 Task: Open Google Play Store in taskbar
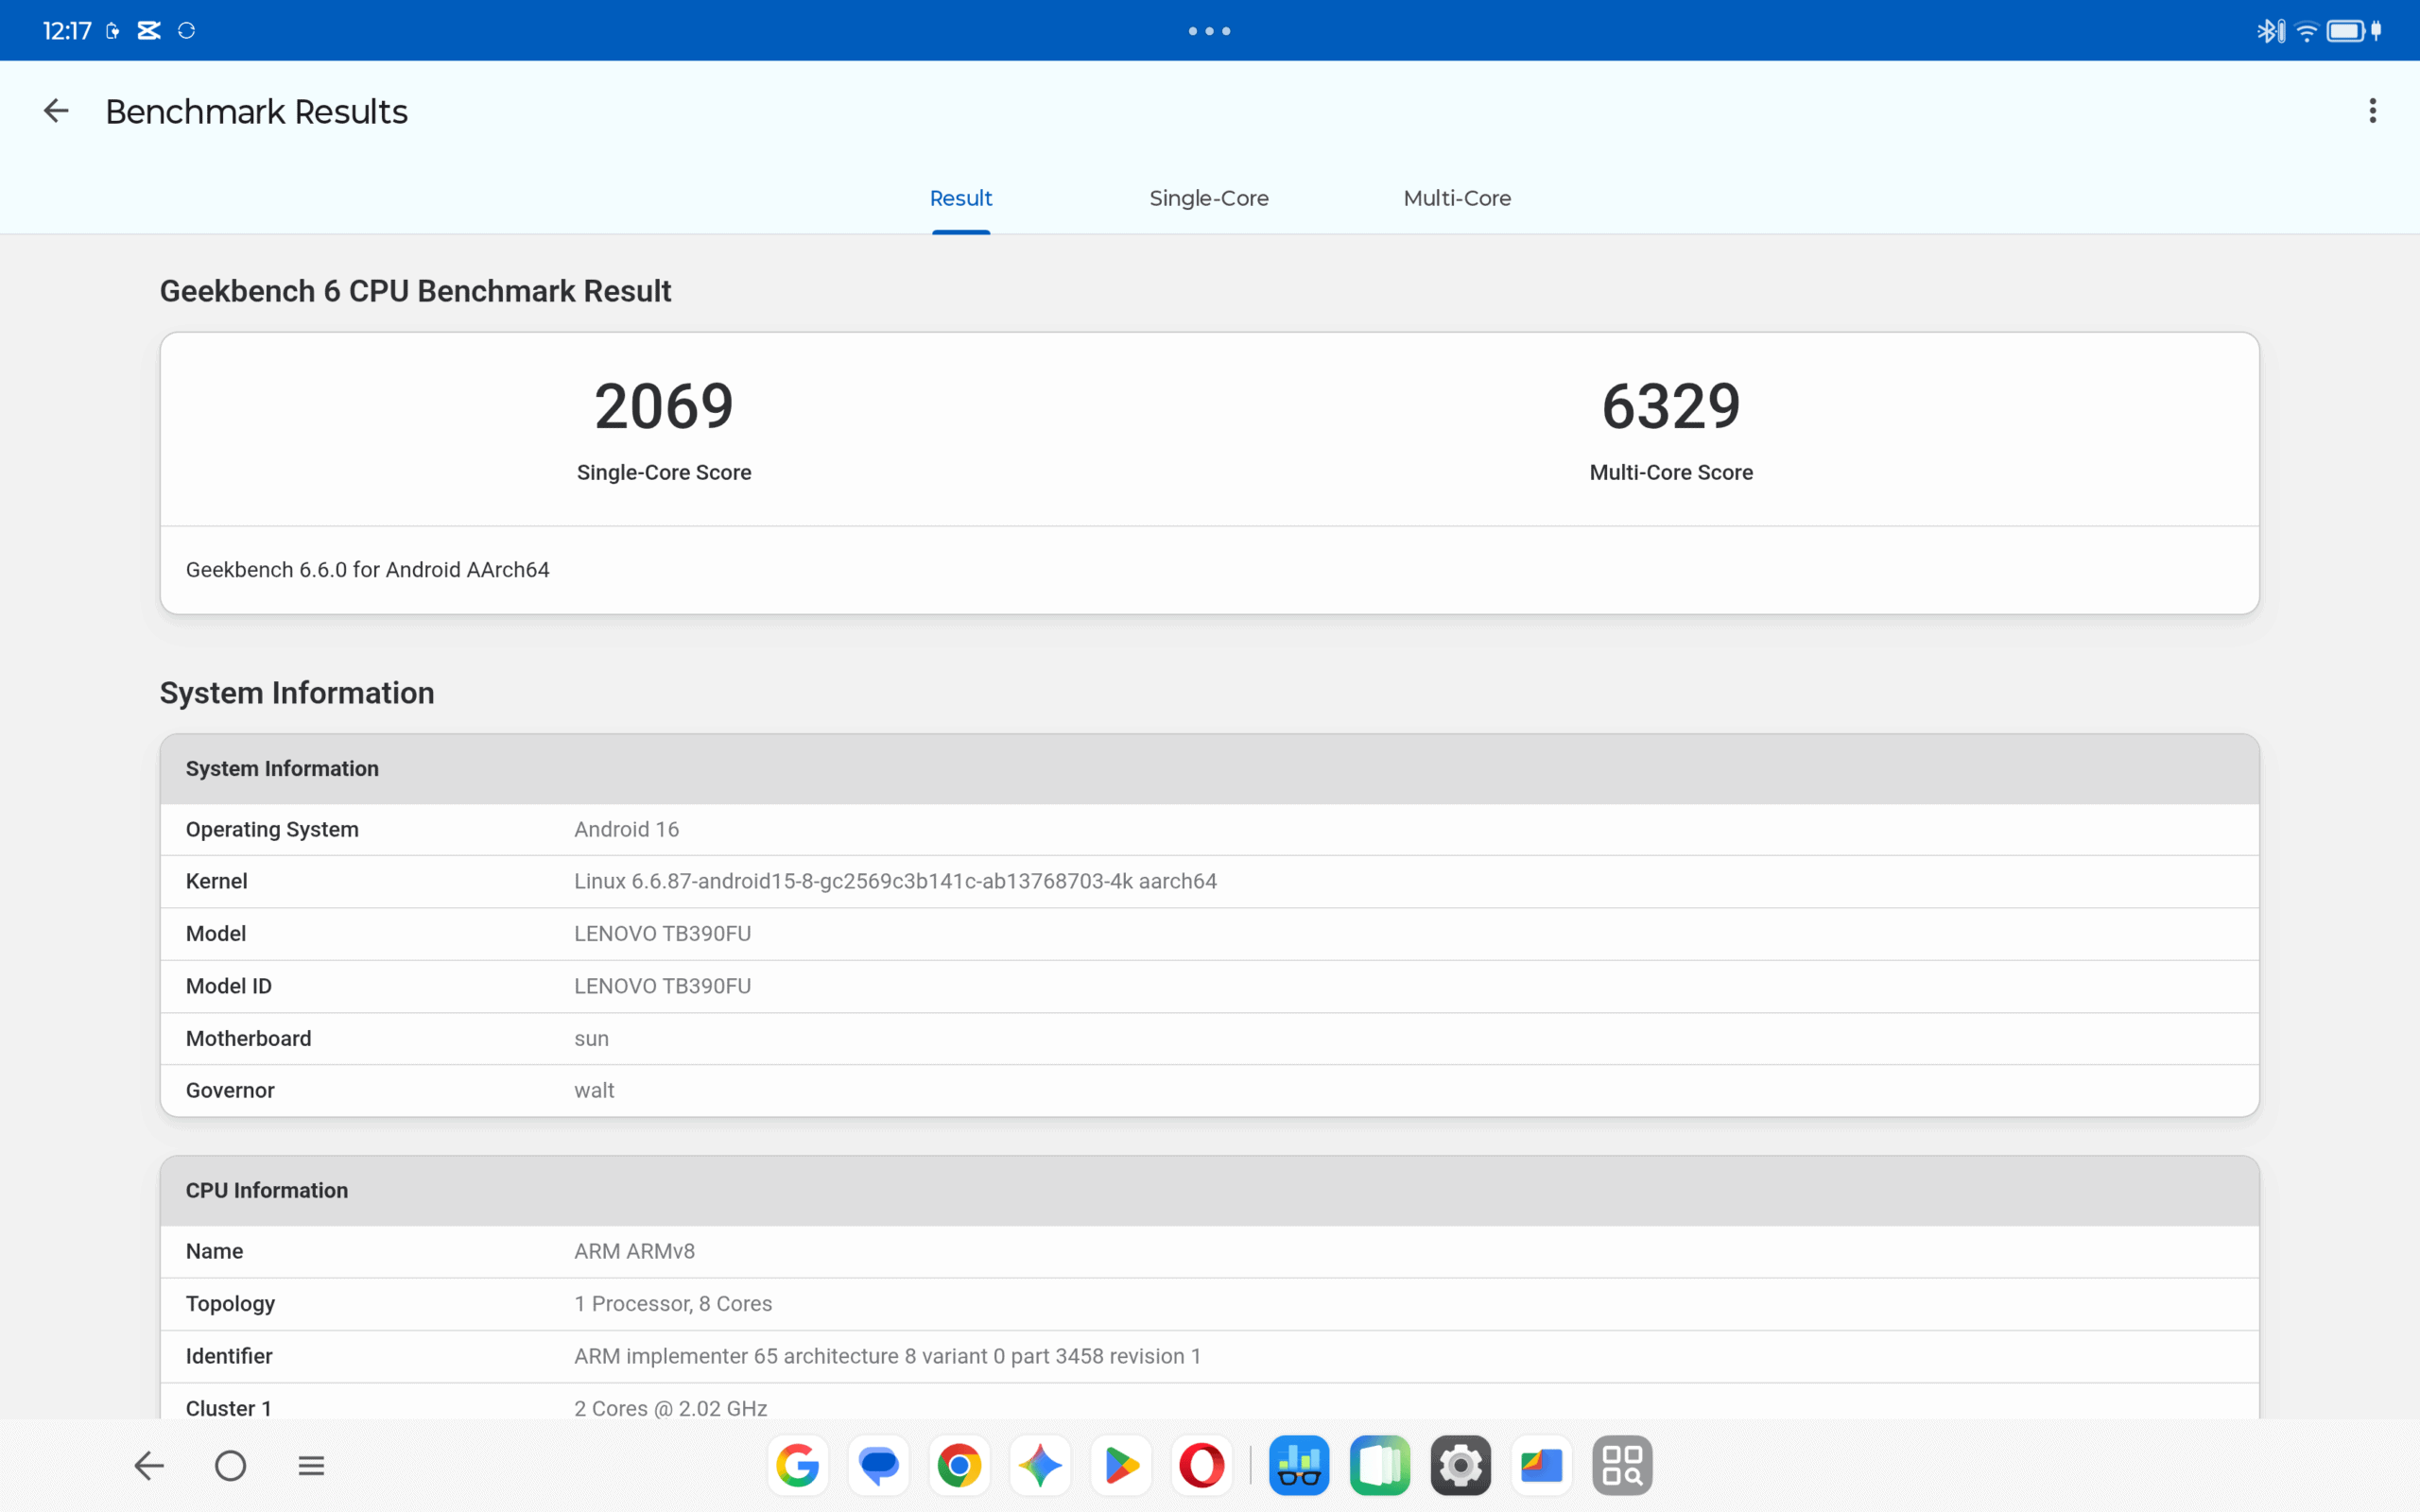click(x=1121, y=1466)
